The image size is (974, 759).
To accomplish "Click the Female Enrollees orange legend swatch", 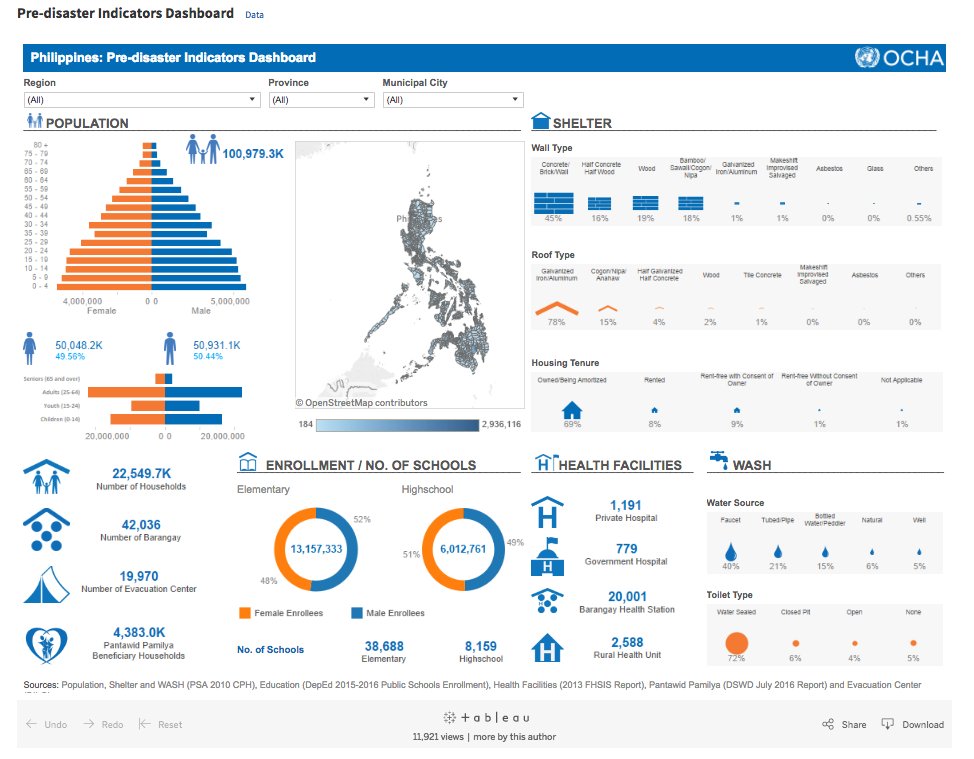I will 245,613.
